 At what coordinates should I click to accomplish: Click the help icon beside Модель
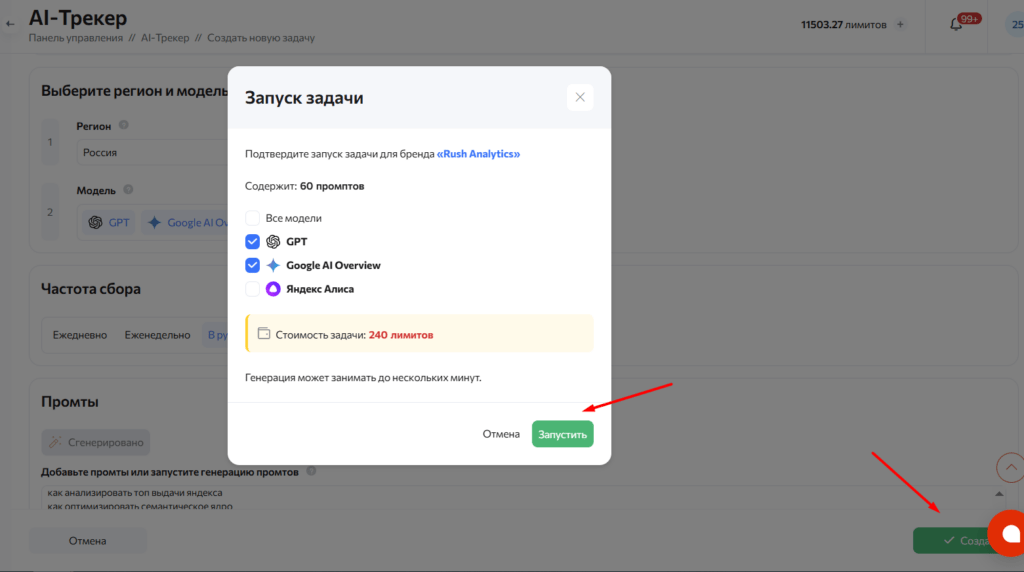[129, 190]
